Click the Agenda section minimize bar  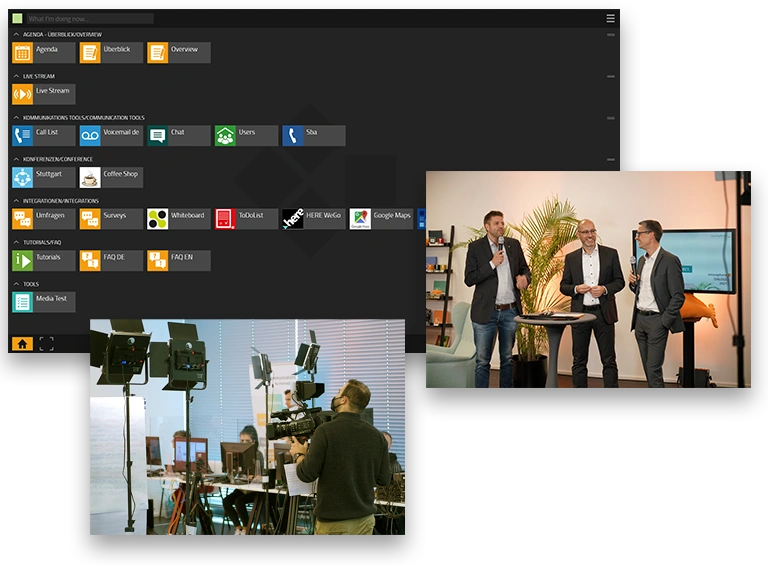611,35
